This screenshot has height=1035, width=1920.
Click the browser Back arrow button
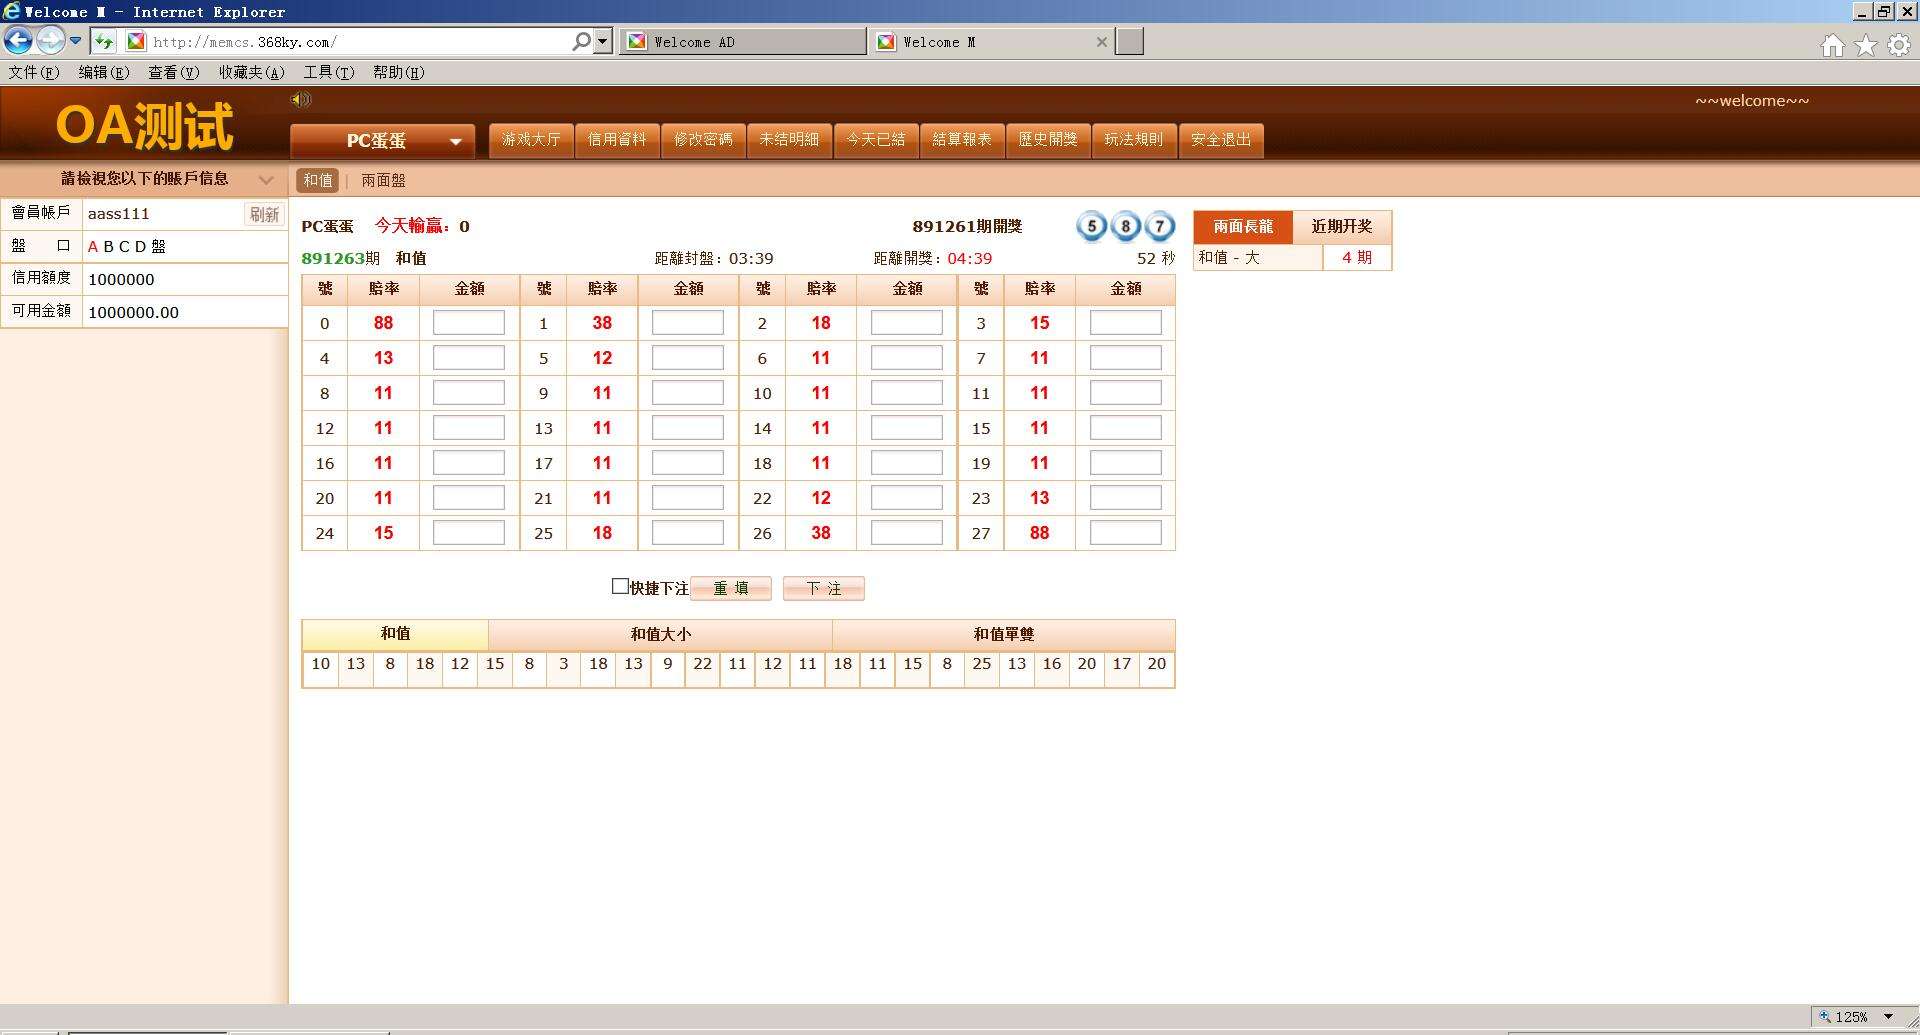click(x=18, y=40)
